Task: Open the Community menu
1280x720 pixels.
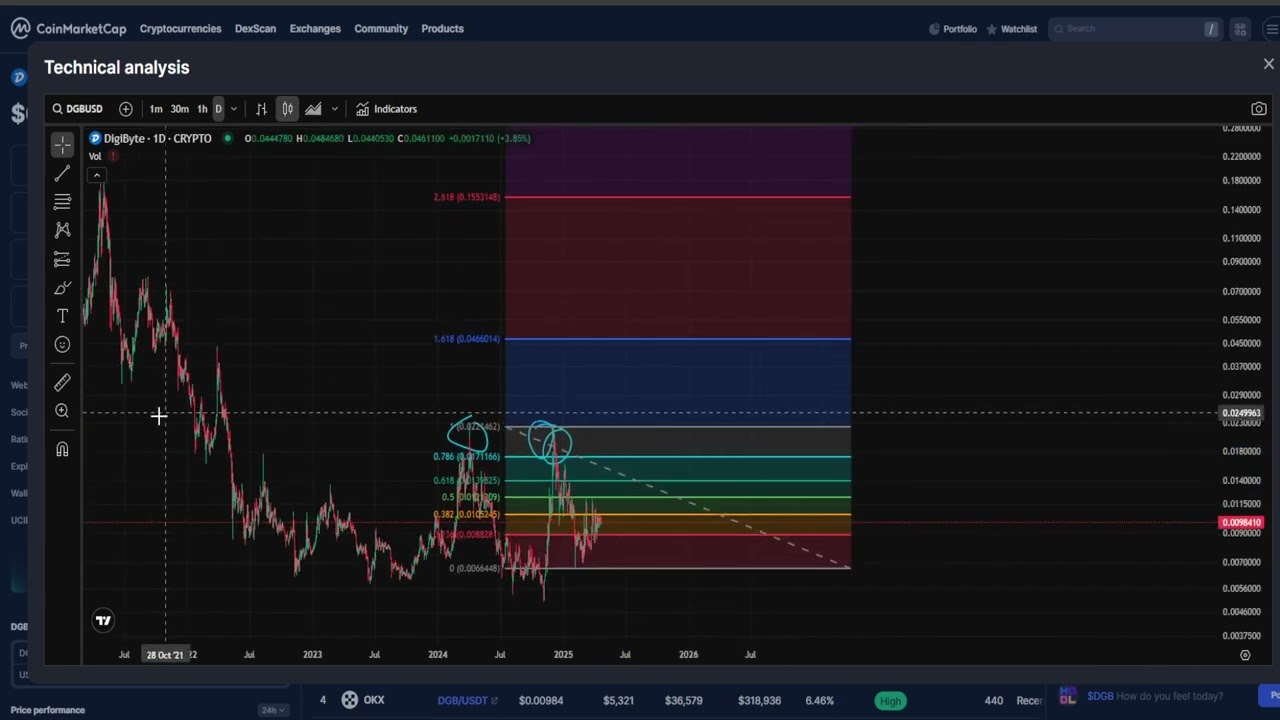Action: pos(381,29)
